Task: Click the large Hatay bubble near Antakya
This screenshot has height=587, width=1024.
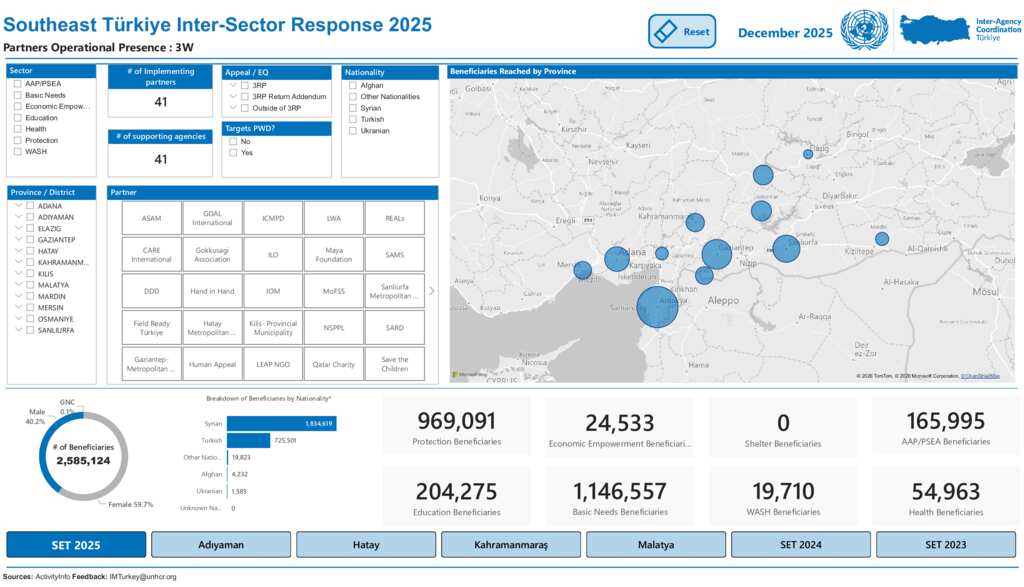Action: click(x=657, y=307)
